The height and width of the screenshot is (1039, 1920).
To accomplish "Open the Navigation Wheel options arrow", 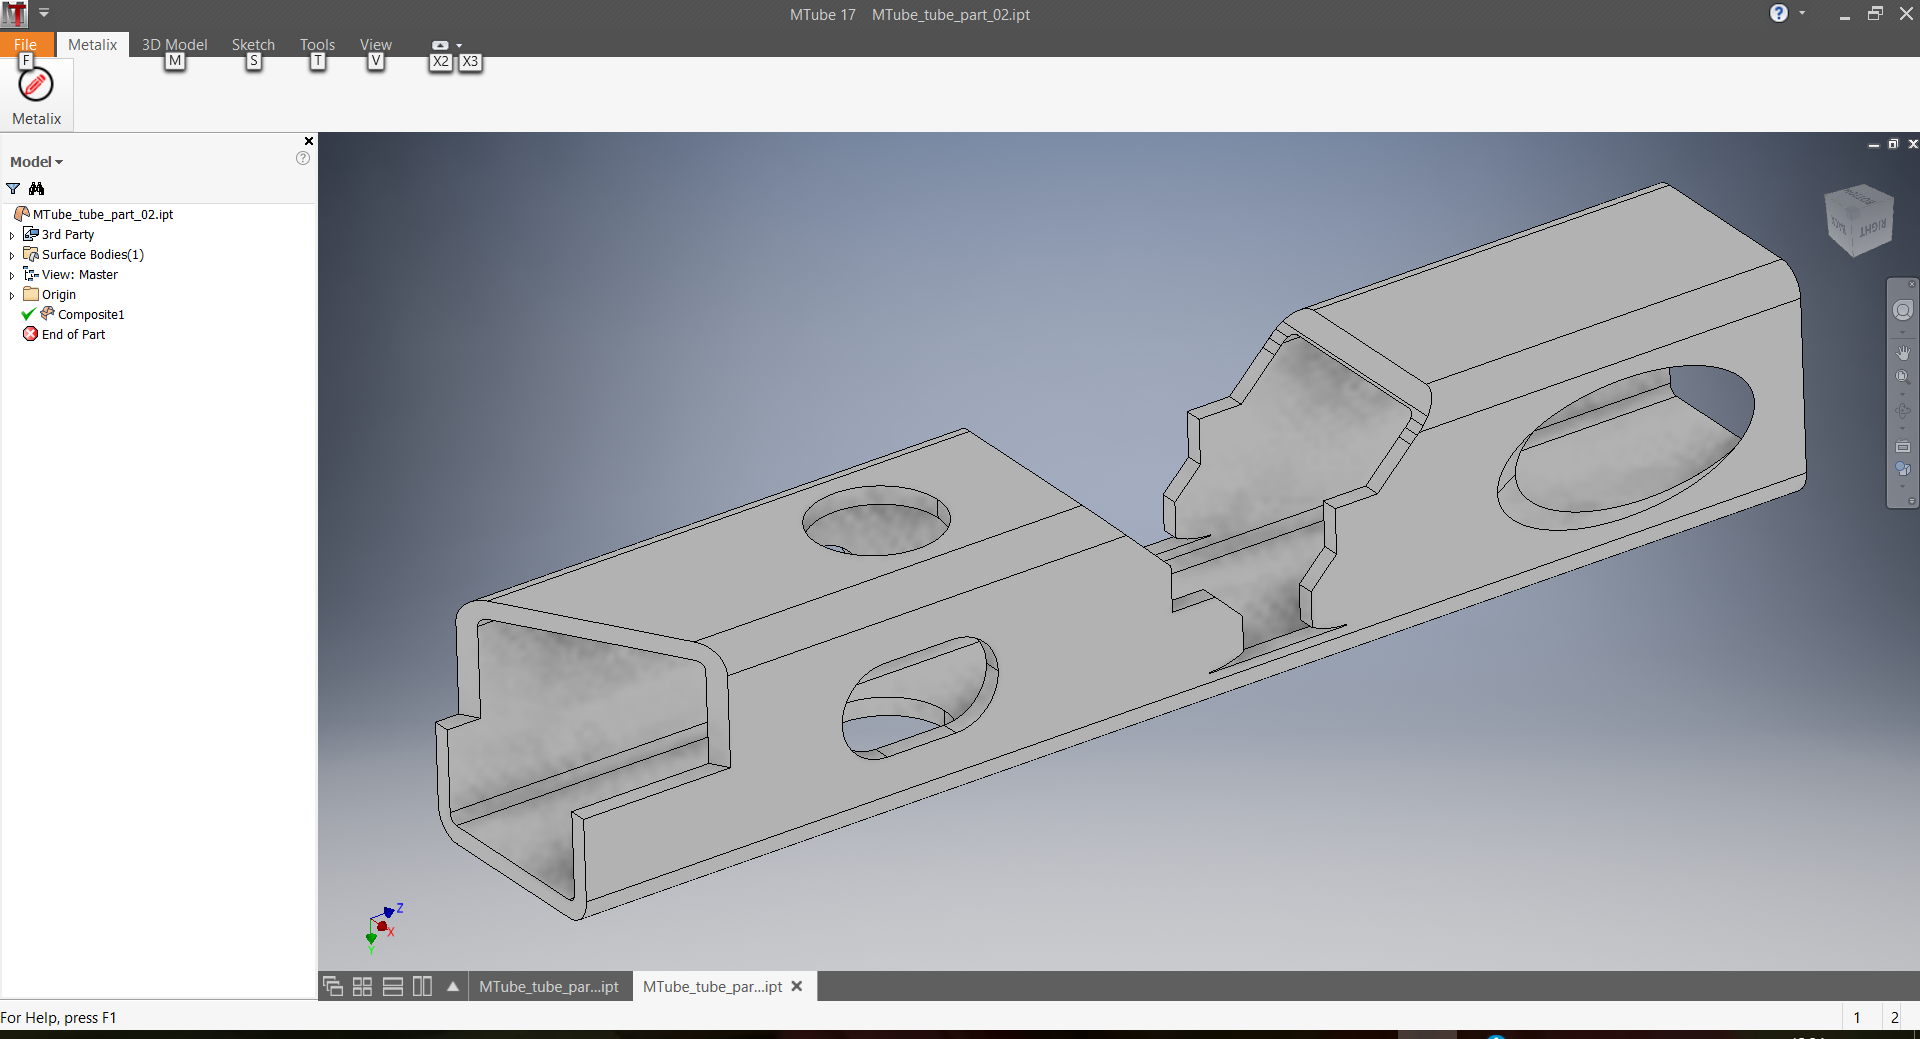I will [x=1902, y=333].
